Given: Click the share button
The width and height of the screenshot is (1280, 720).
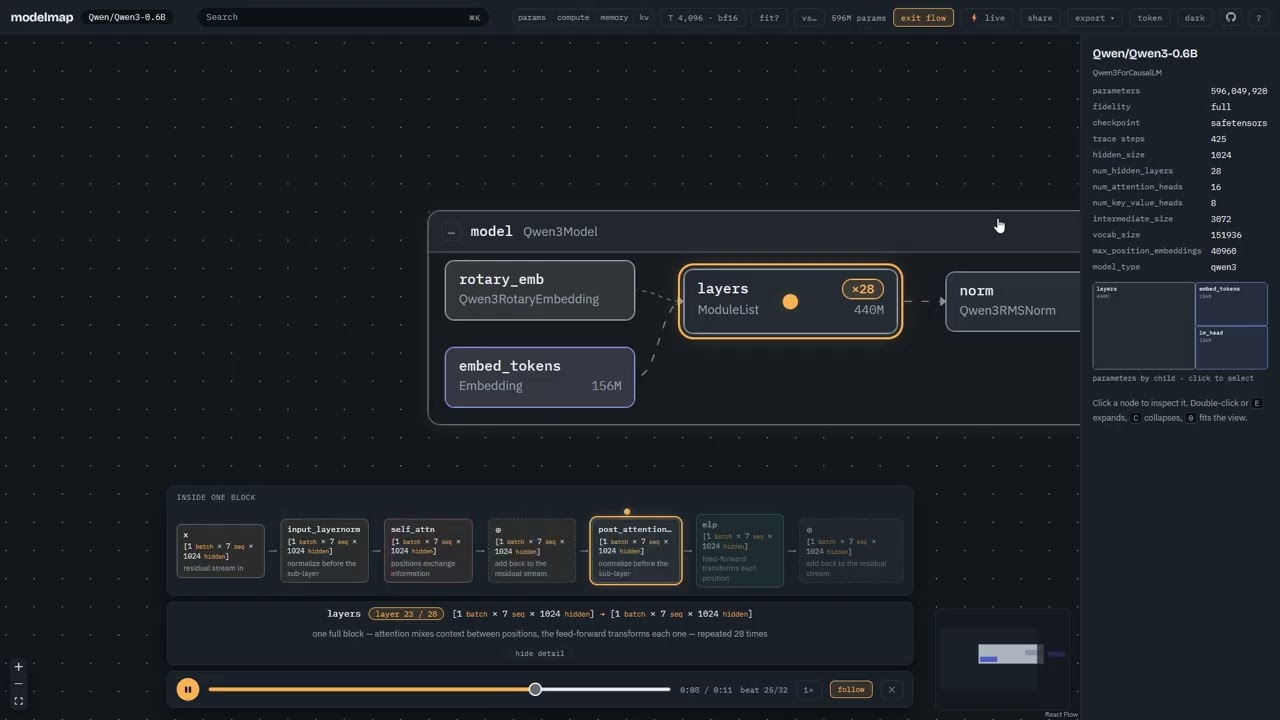Looking at the screenshot, I should click(1040, 18).
